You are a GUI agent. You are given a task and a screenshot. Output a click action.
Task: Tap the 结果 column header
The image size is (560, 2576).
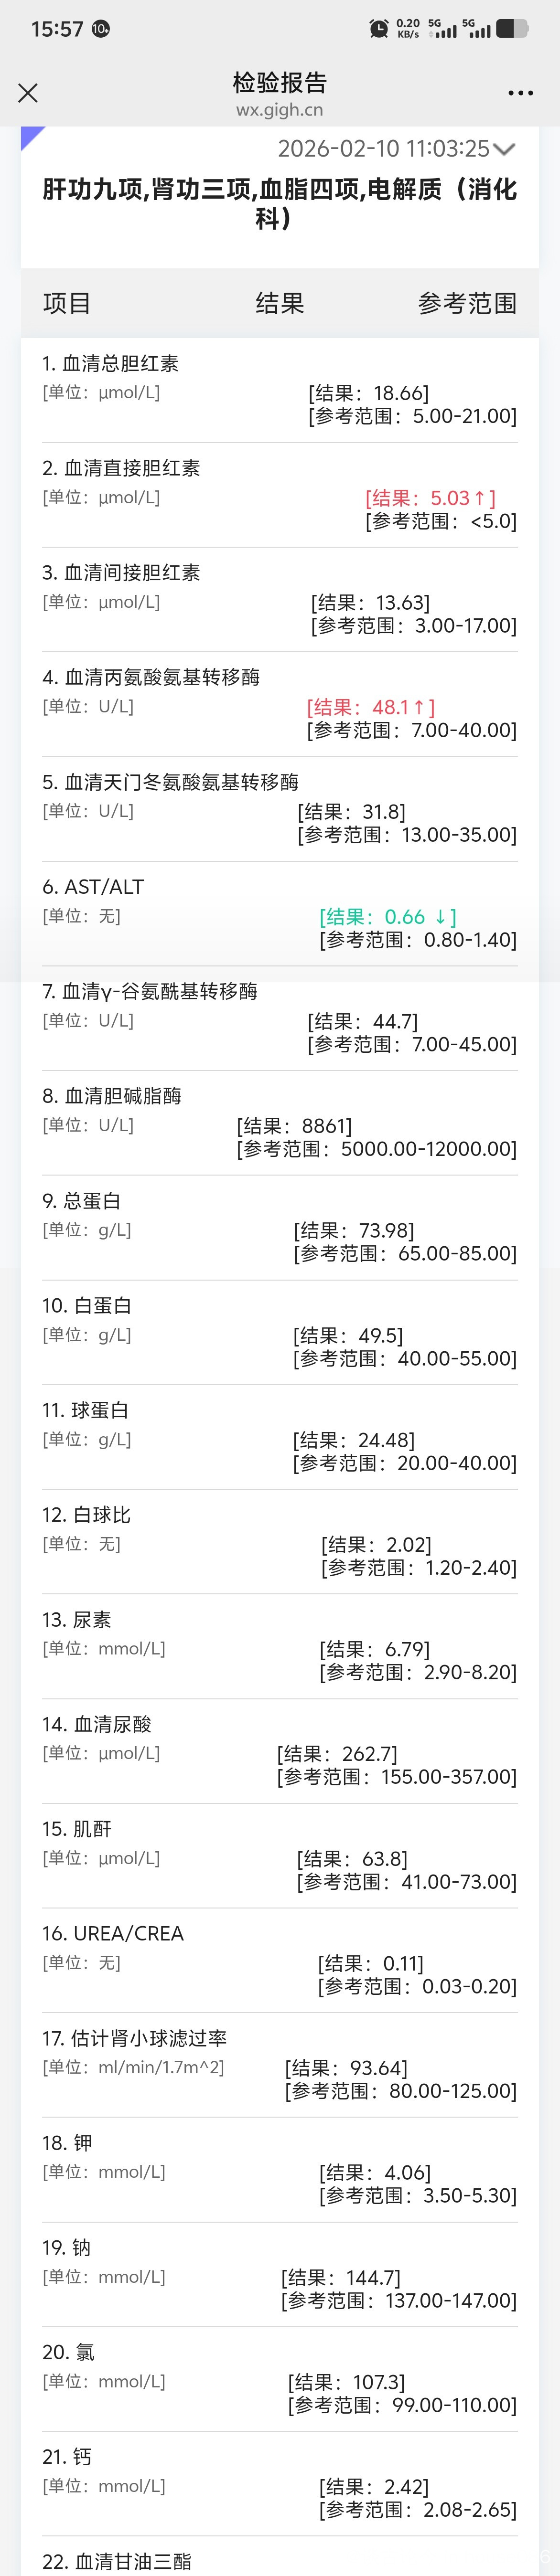[279, 303]
